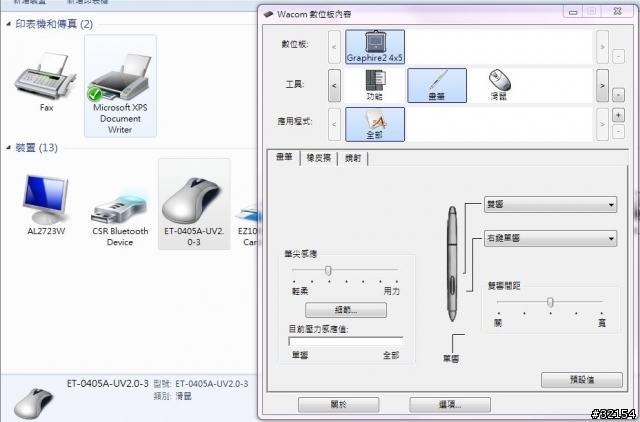The image size is (640, 422).
Task: Remove application with minus button
Action: [x=618, y=132]
